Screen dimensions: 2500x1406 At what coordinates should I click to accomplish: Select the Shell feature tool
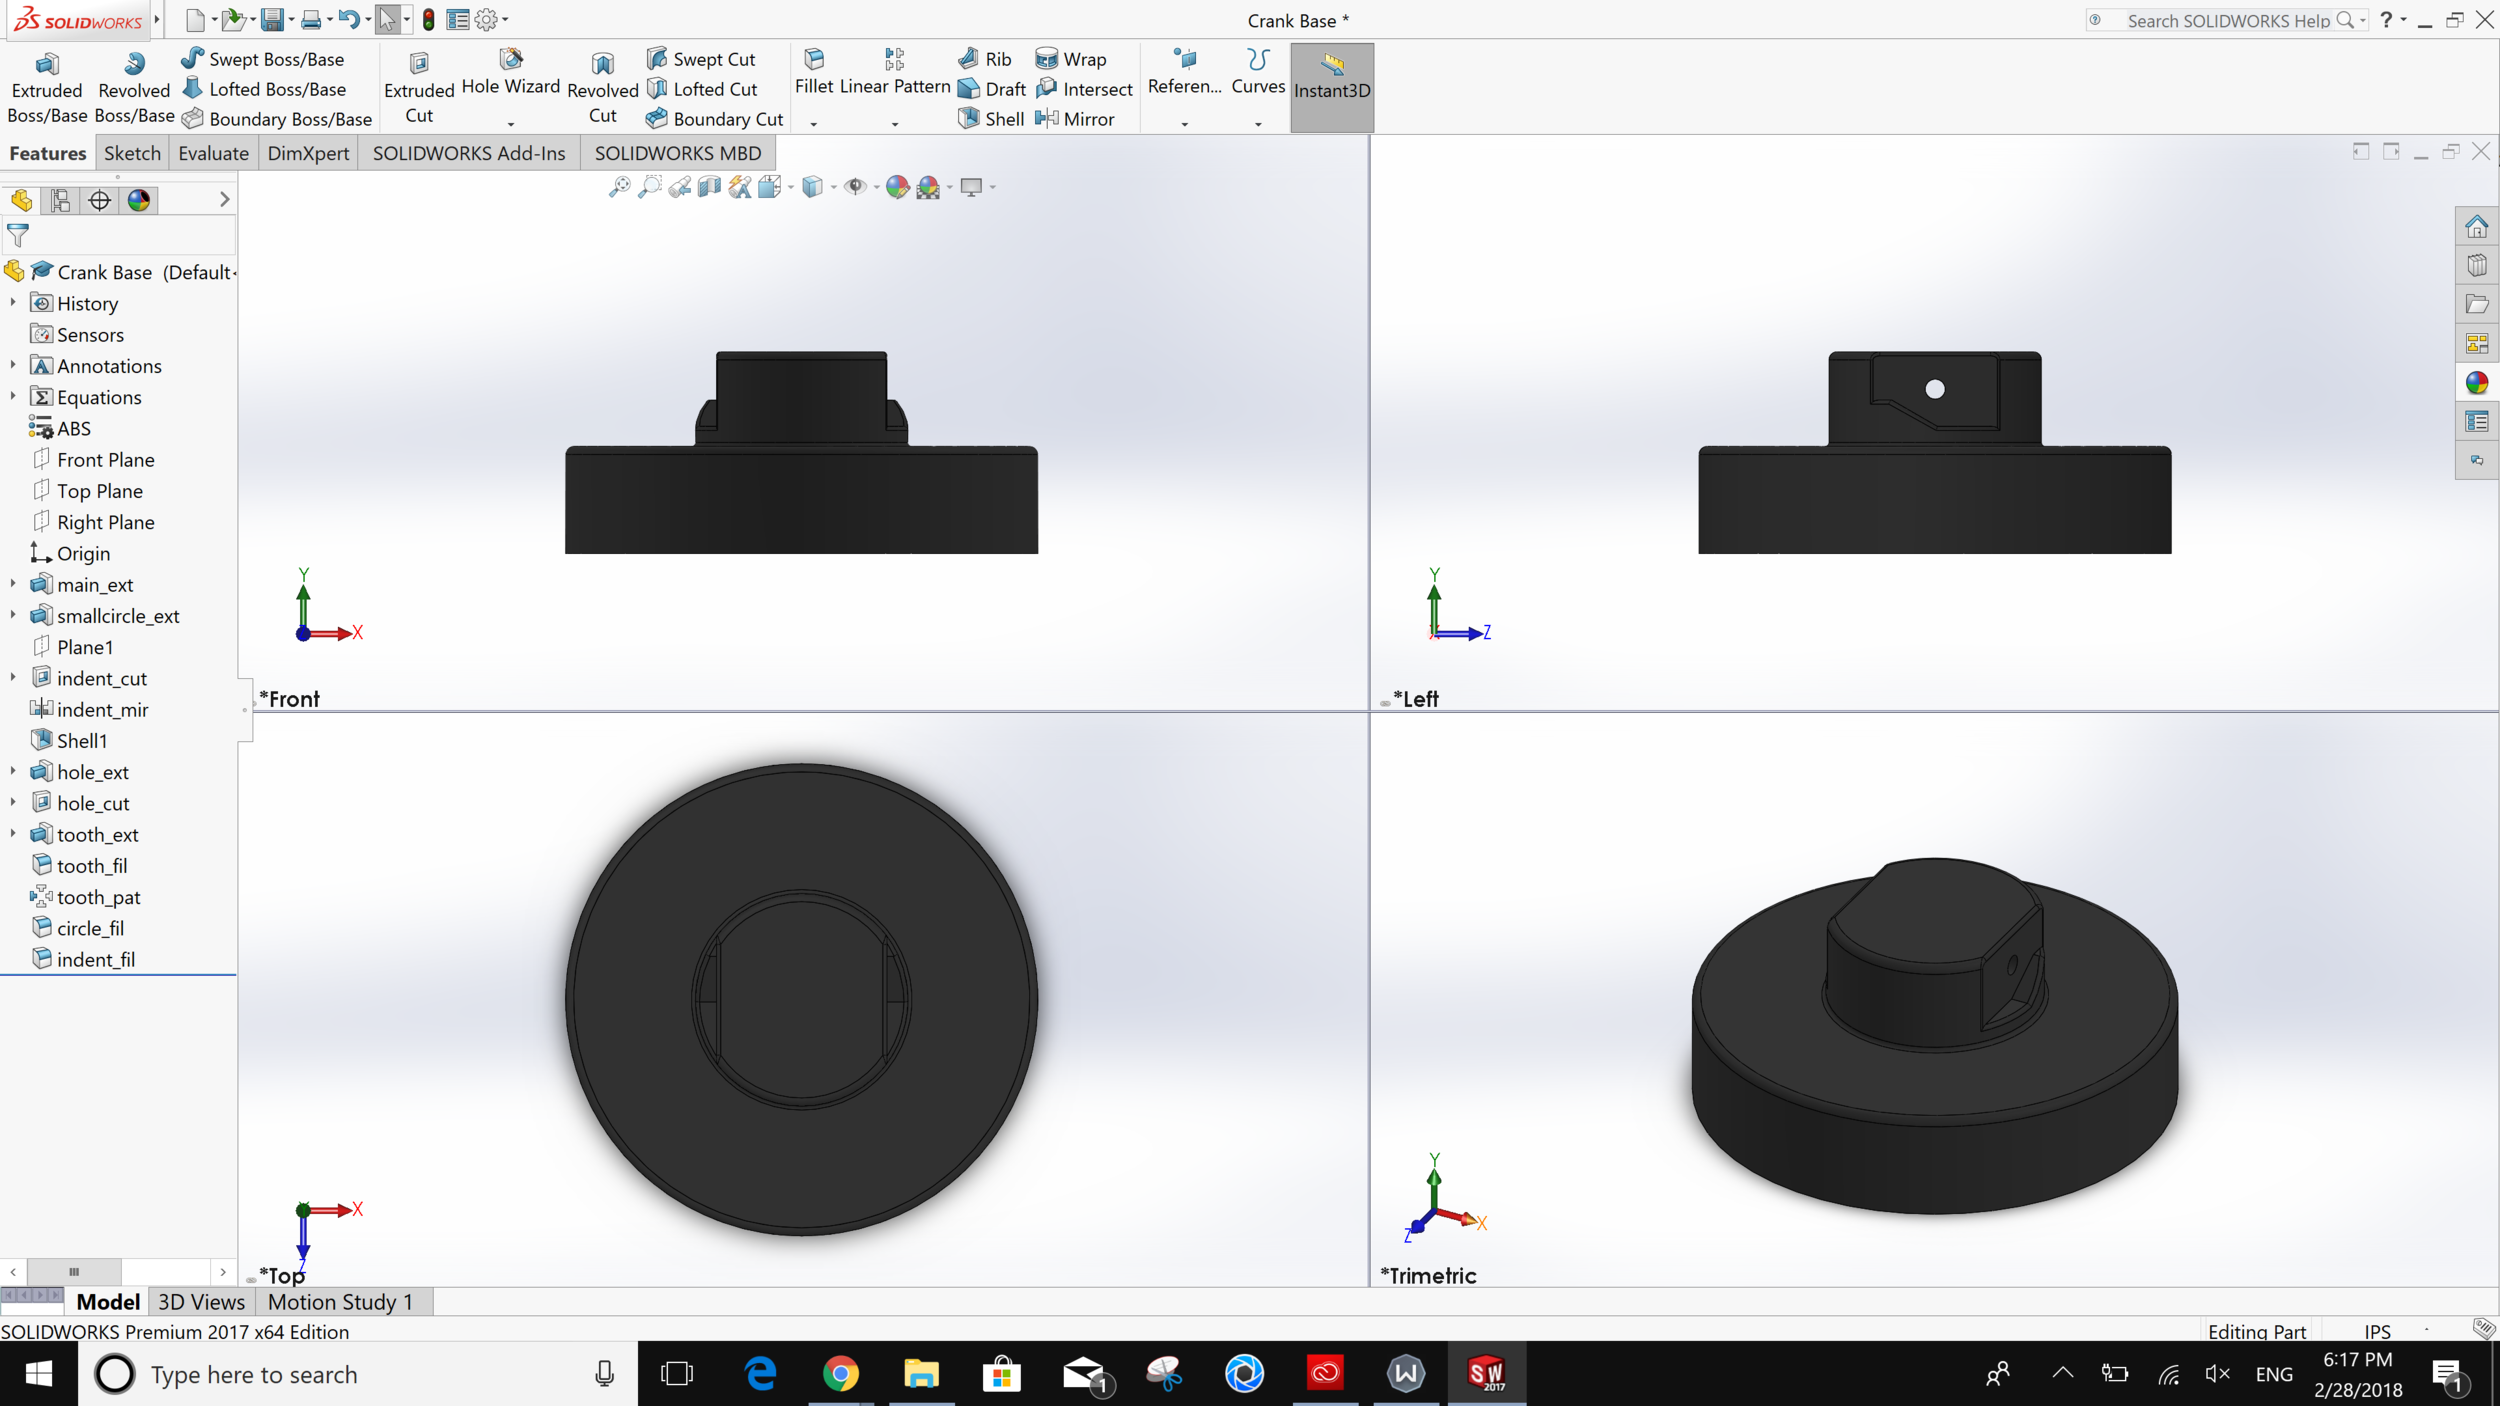tap(991, 119)
